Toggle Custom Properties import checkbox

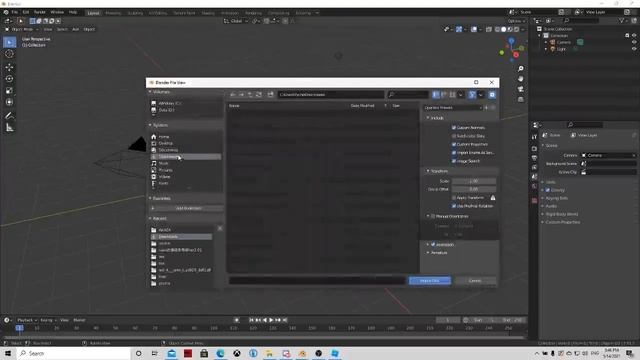pos(453,144)
